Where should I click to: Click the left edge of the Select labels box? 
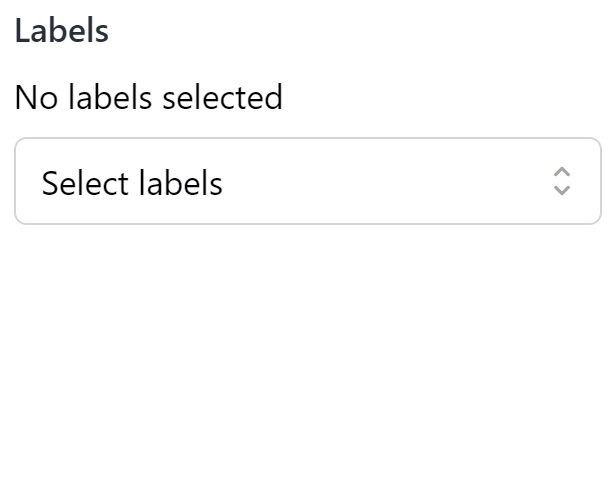(x=24, y=182)
